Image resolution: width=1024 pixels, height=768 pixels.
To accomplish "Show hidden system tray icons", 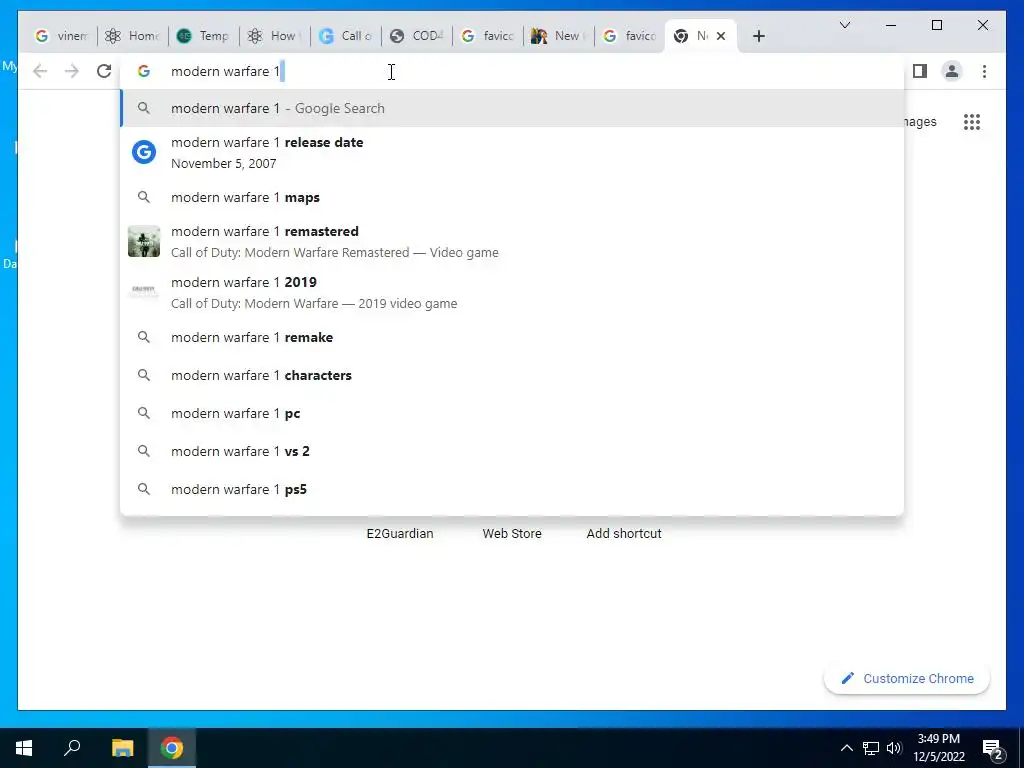I will [846, 748].
